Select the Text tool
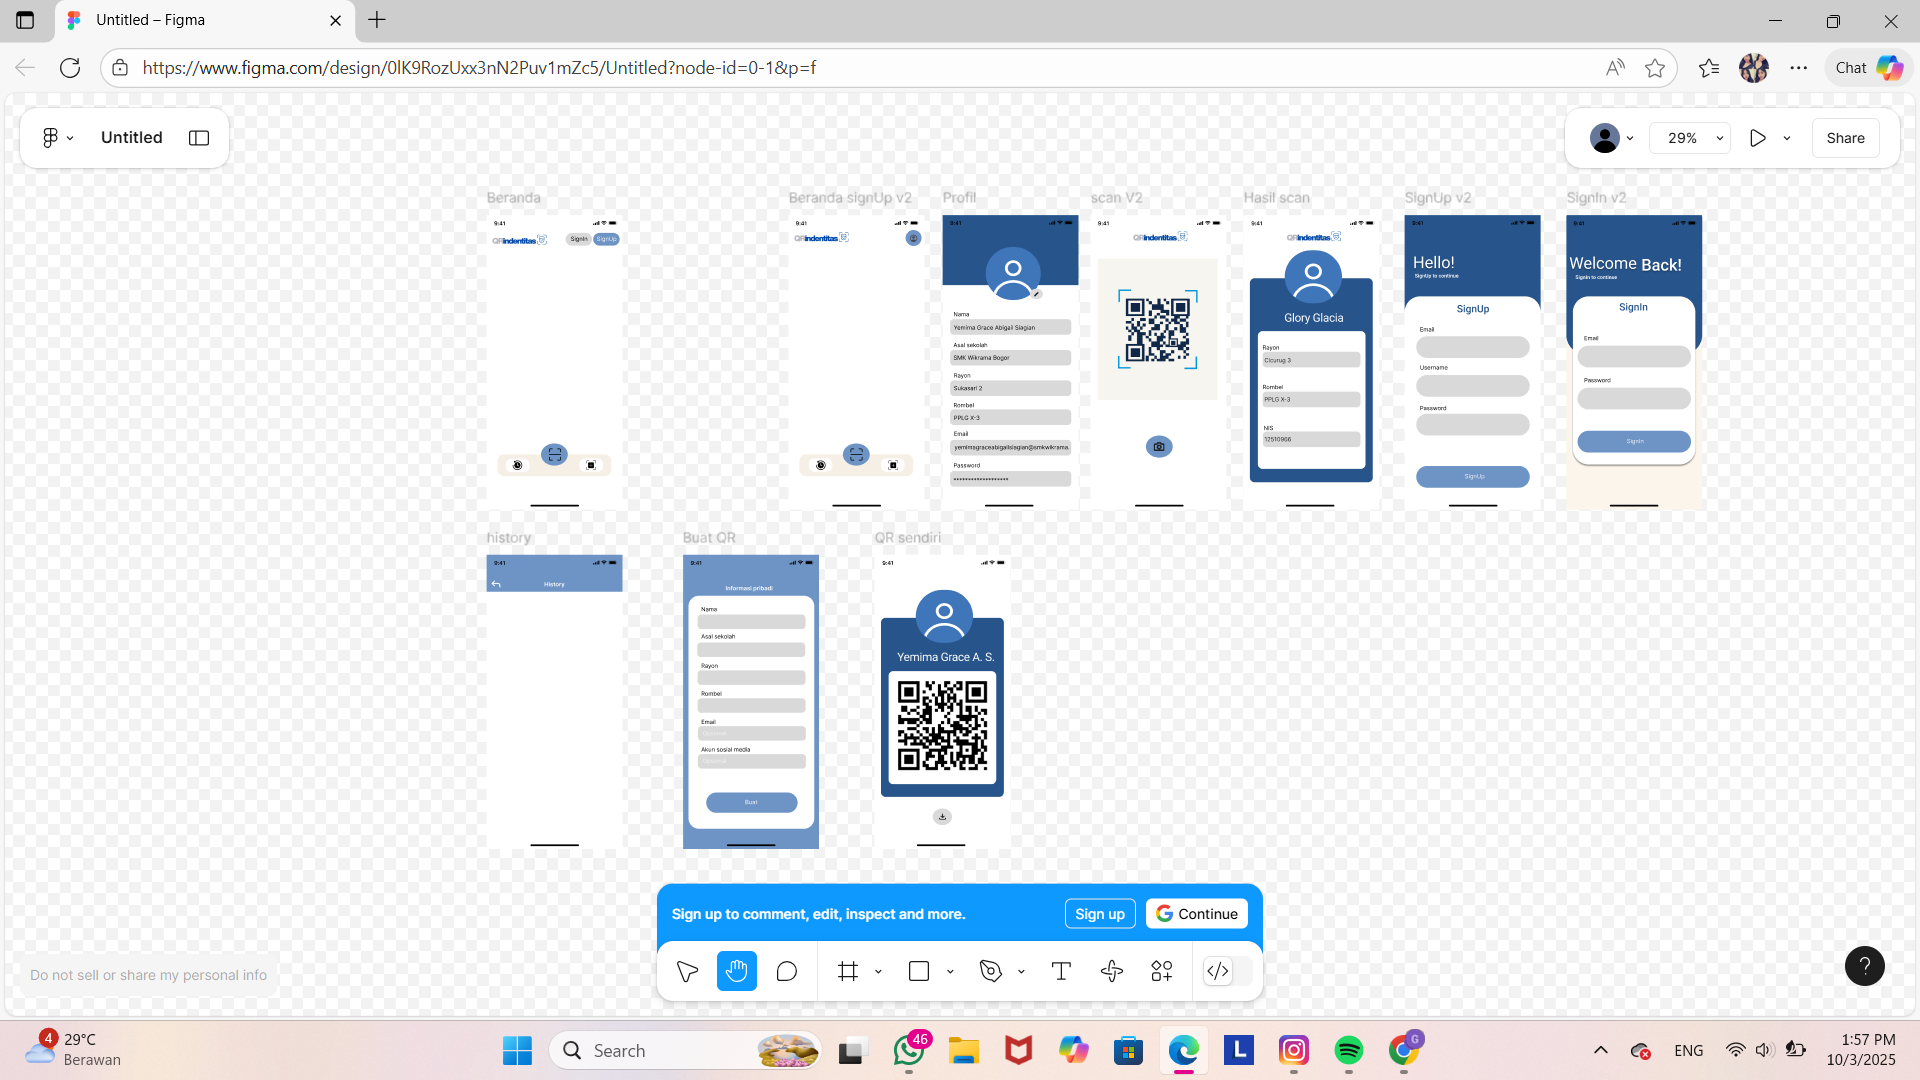1920x1080 pixels. [1061, 971]
